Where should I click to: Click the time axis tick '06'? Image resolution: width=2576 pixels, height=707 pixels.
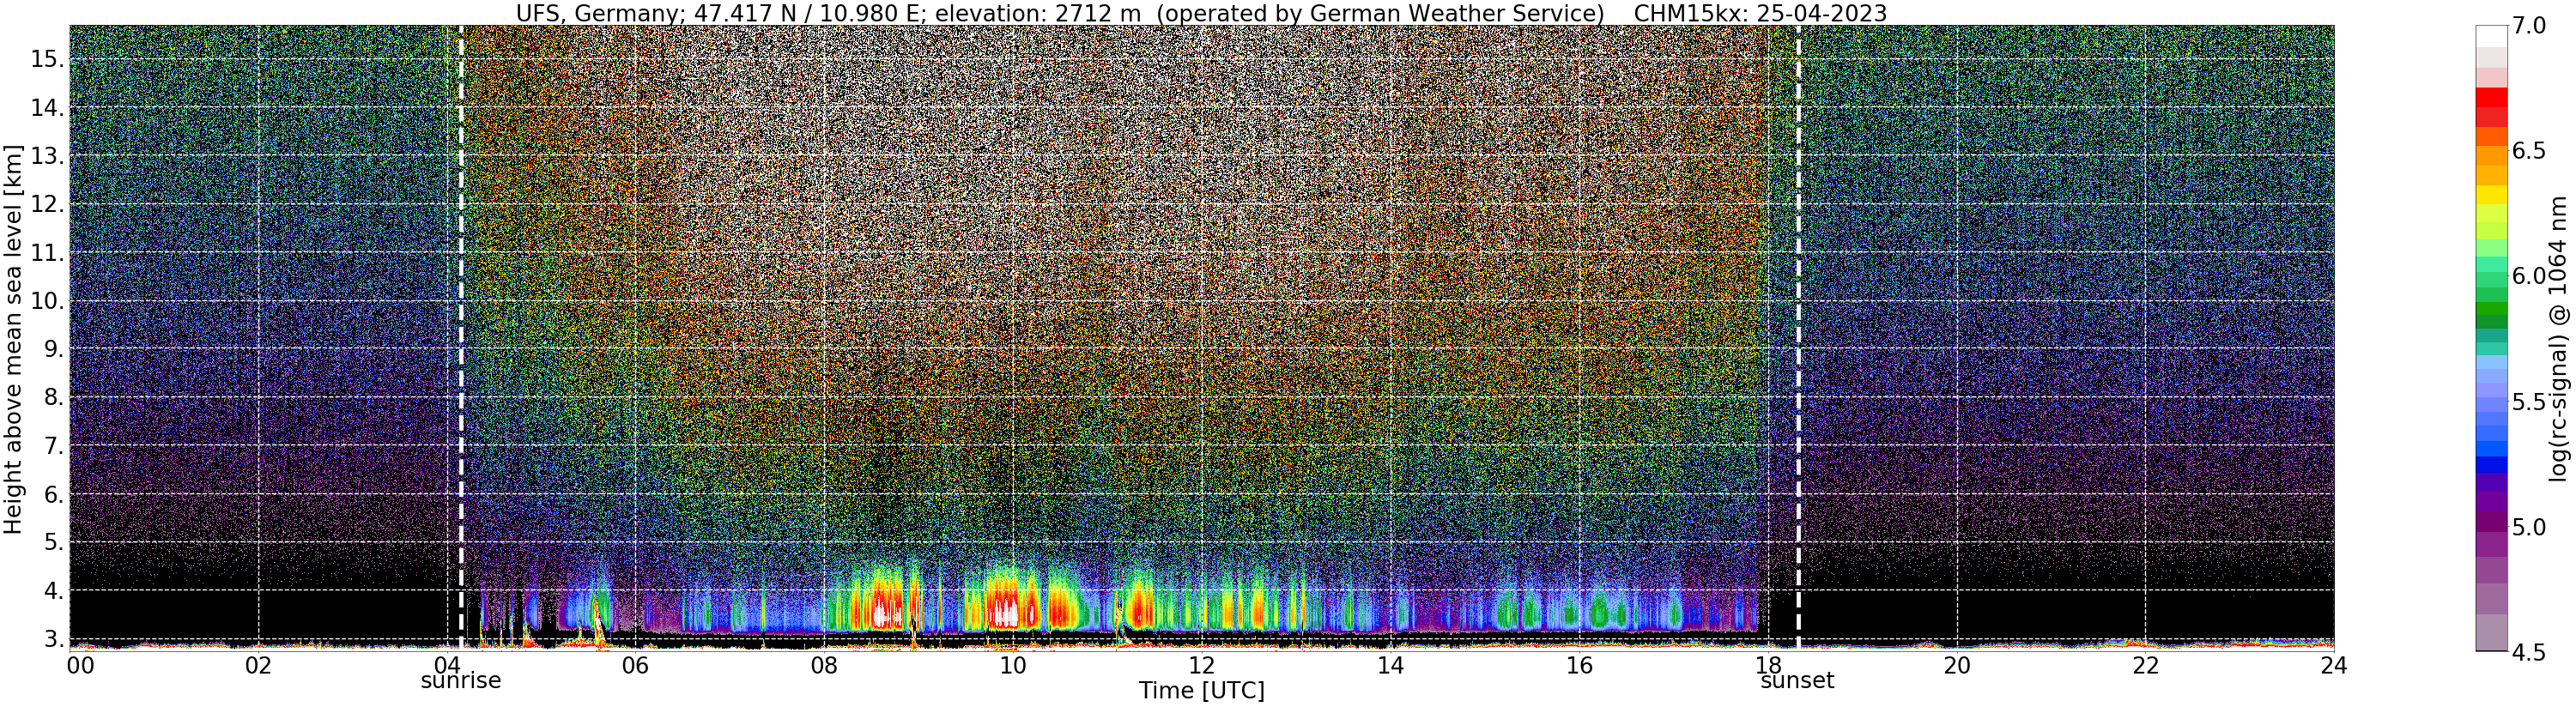coord(635,665)
